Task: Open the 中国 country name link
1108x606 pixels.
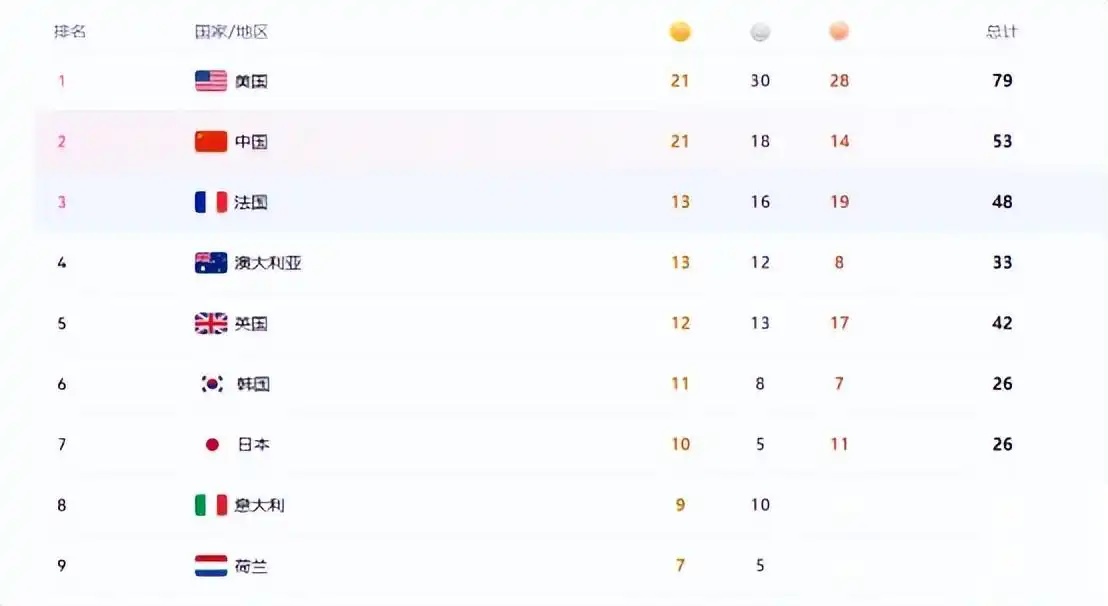Action: coord(251,142)
